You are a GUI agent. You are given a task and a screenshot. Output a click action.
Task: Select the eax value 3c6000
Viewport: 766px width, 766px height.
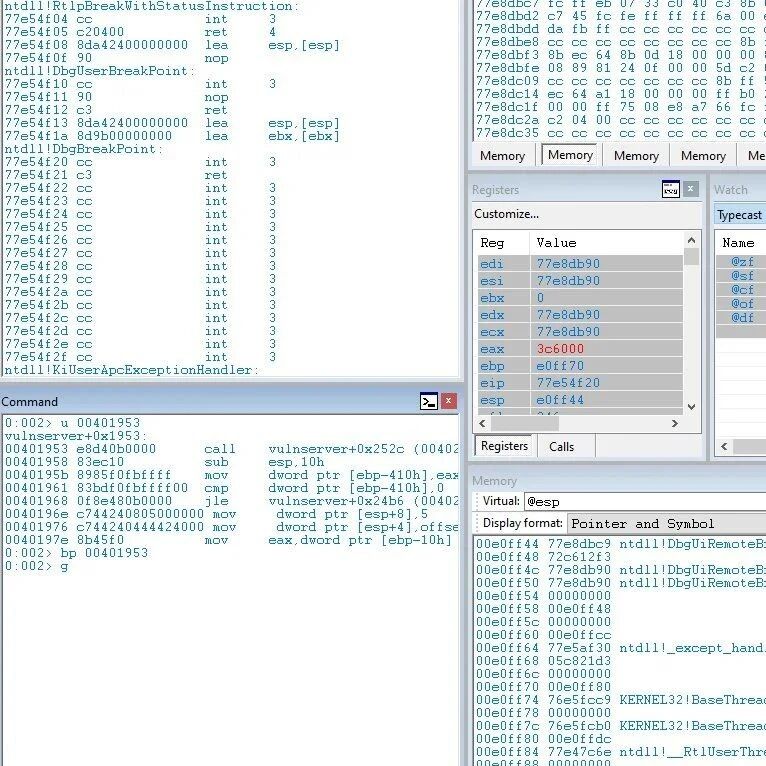point(560,349)
